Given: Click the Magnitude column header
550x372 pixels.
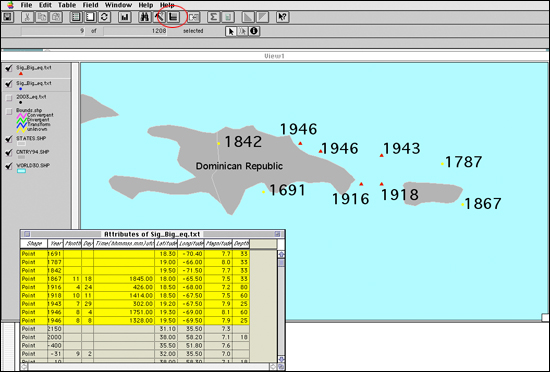Looking at the screenshot, I should click(218, 243).
